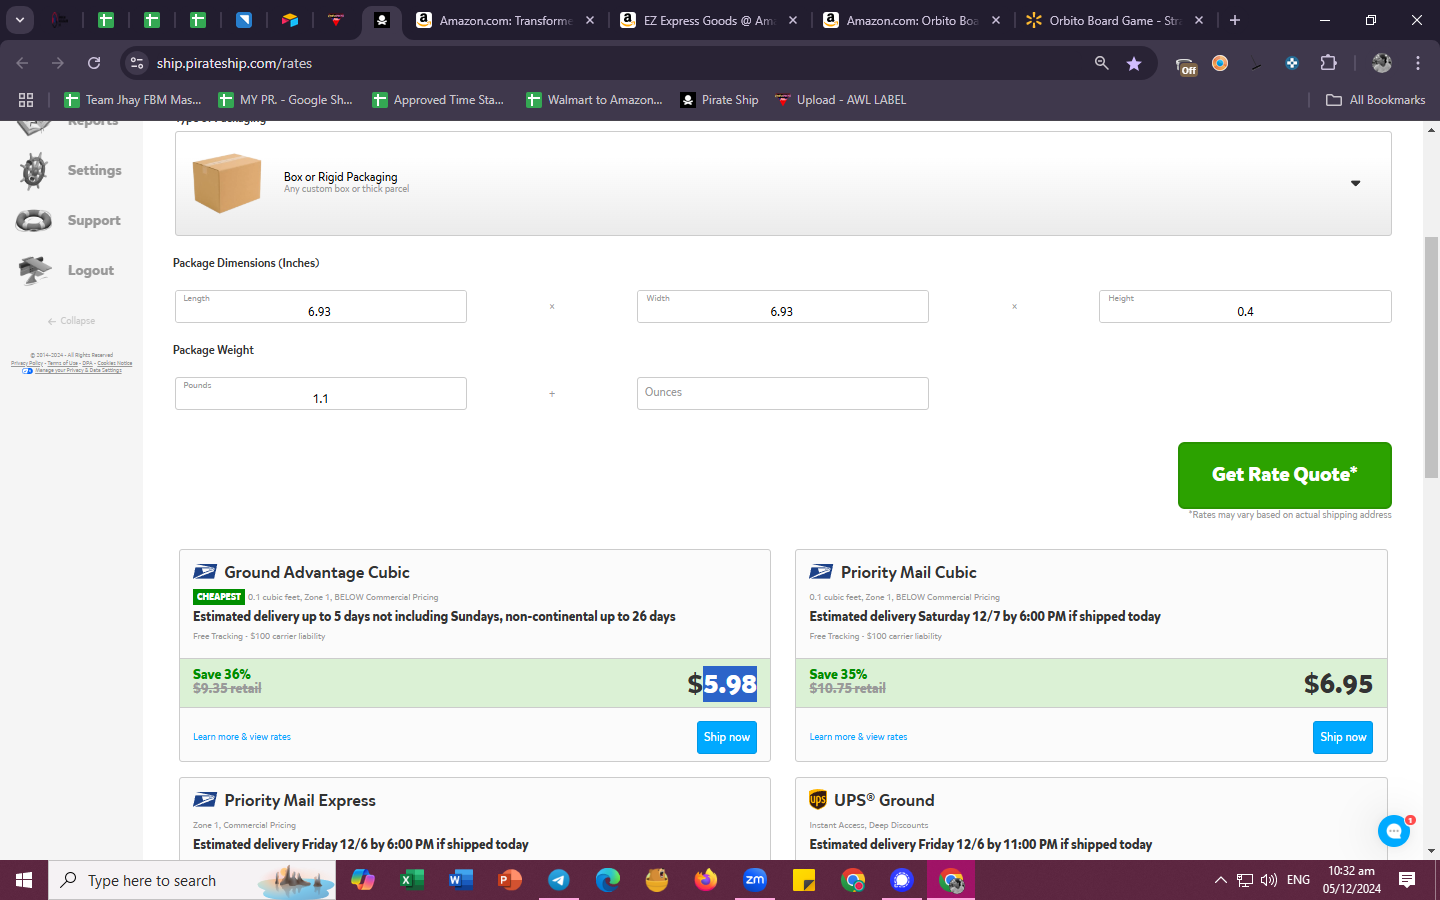Viewport: 1440px width, 900px height.
Task: Click USPS logo on Priority Mail Express
Action: pyautogui.click(x=205, y=800)
